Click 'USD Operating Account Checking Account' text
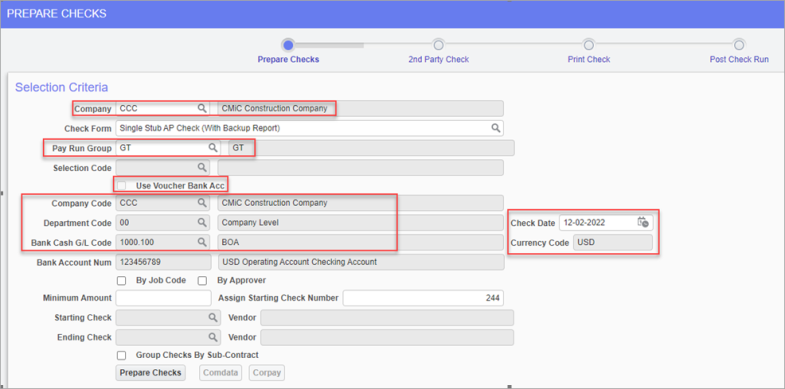 click(x=299, y=262)
